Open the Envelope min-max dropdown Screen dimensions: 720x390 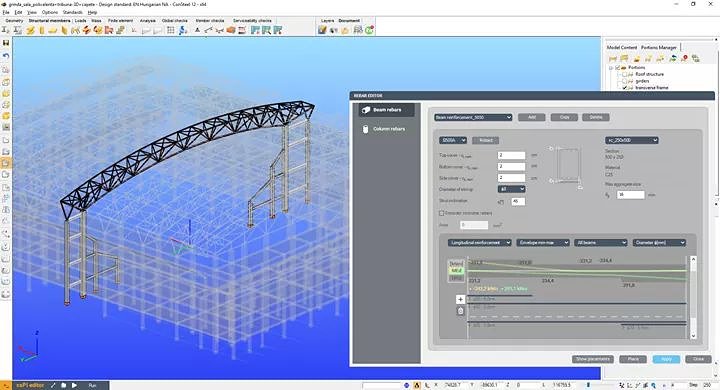click(x=543, y=243)
